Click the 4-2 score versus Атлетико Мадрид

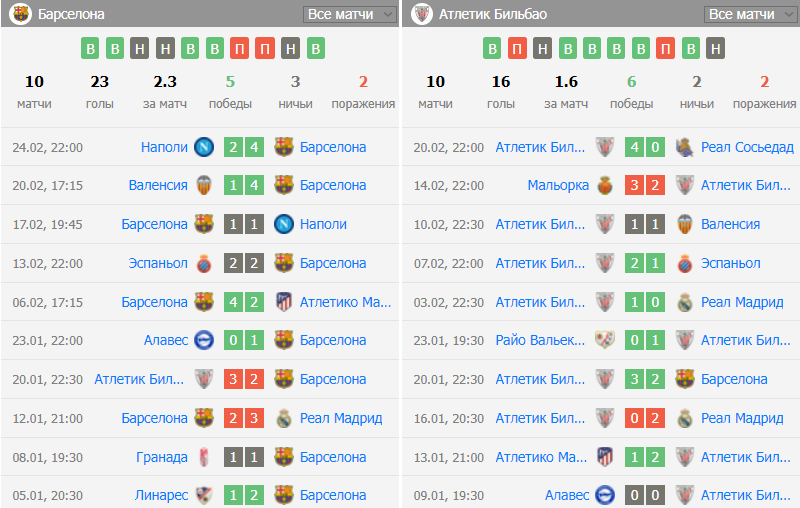point(244,302)
